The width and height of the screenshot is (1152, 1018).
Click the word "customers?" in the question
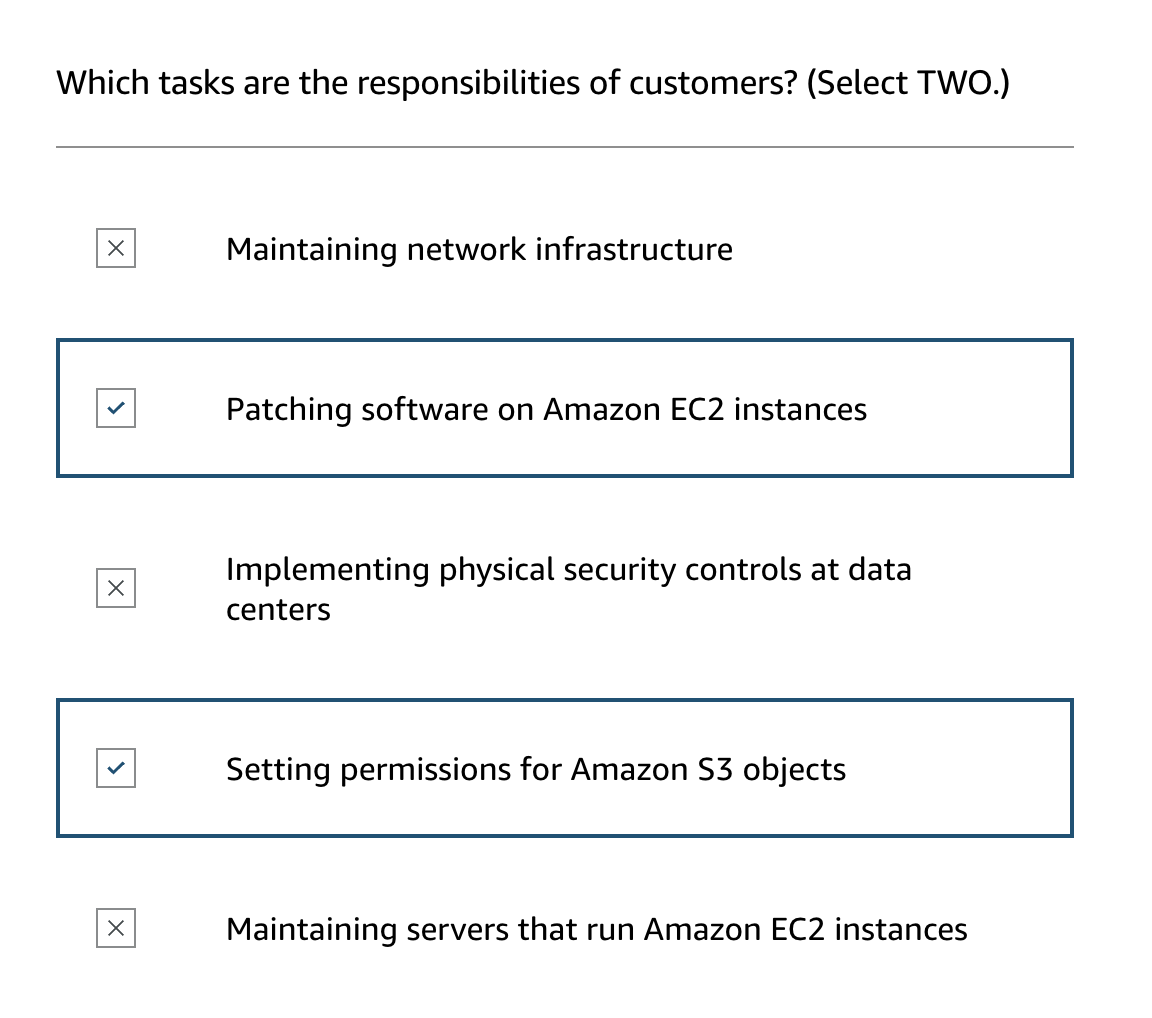[x=713, y=83]
